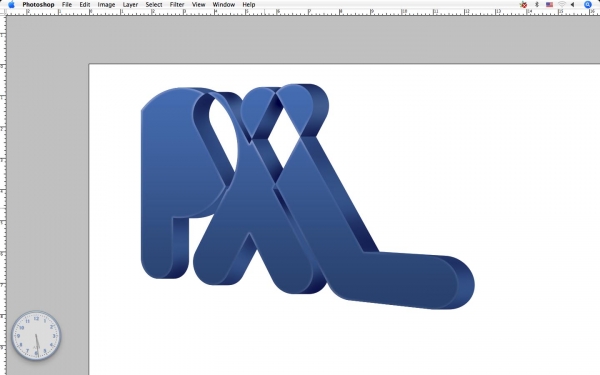Screen dimensions: 600x375
Task: Click the blue 3D letter artwork on canvas
Action: click(308, 196)
